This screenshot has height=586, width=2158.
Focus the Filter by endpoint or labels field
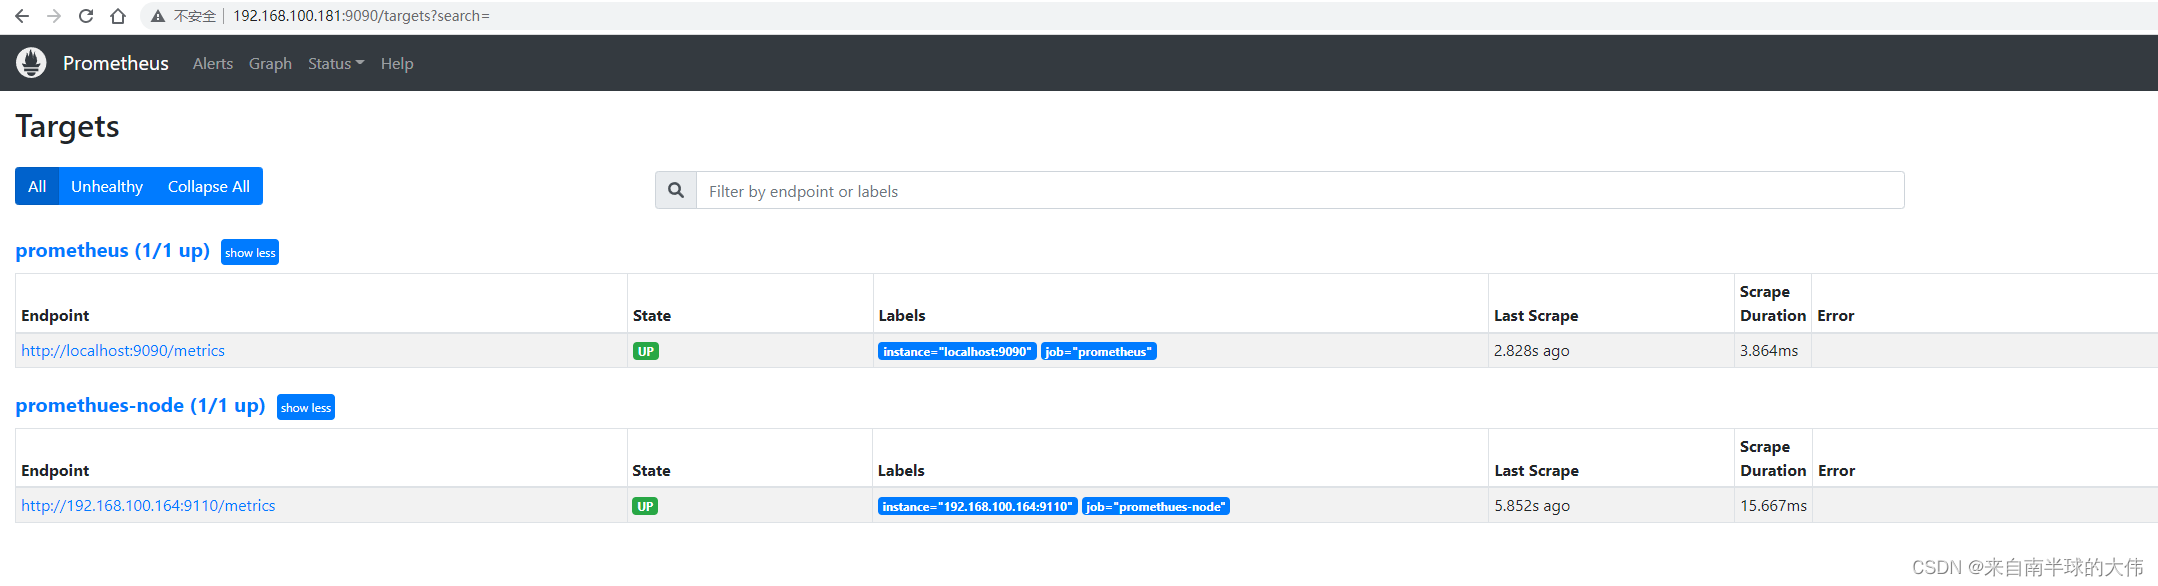pyautogui.click(x=1300, y=190)
